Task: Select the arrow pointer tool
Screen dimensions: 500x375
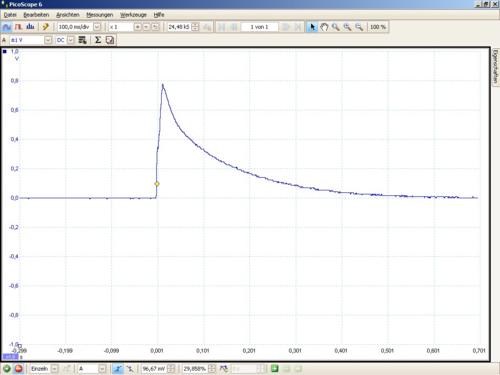Action: (312, 27)
